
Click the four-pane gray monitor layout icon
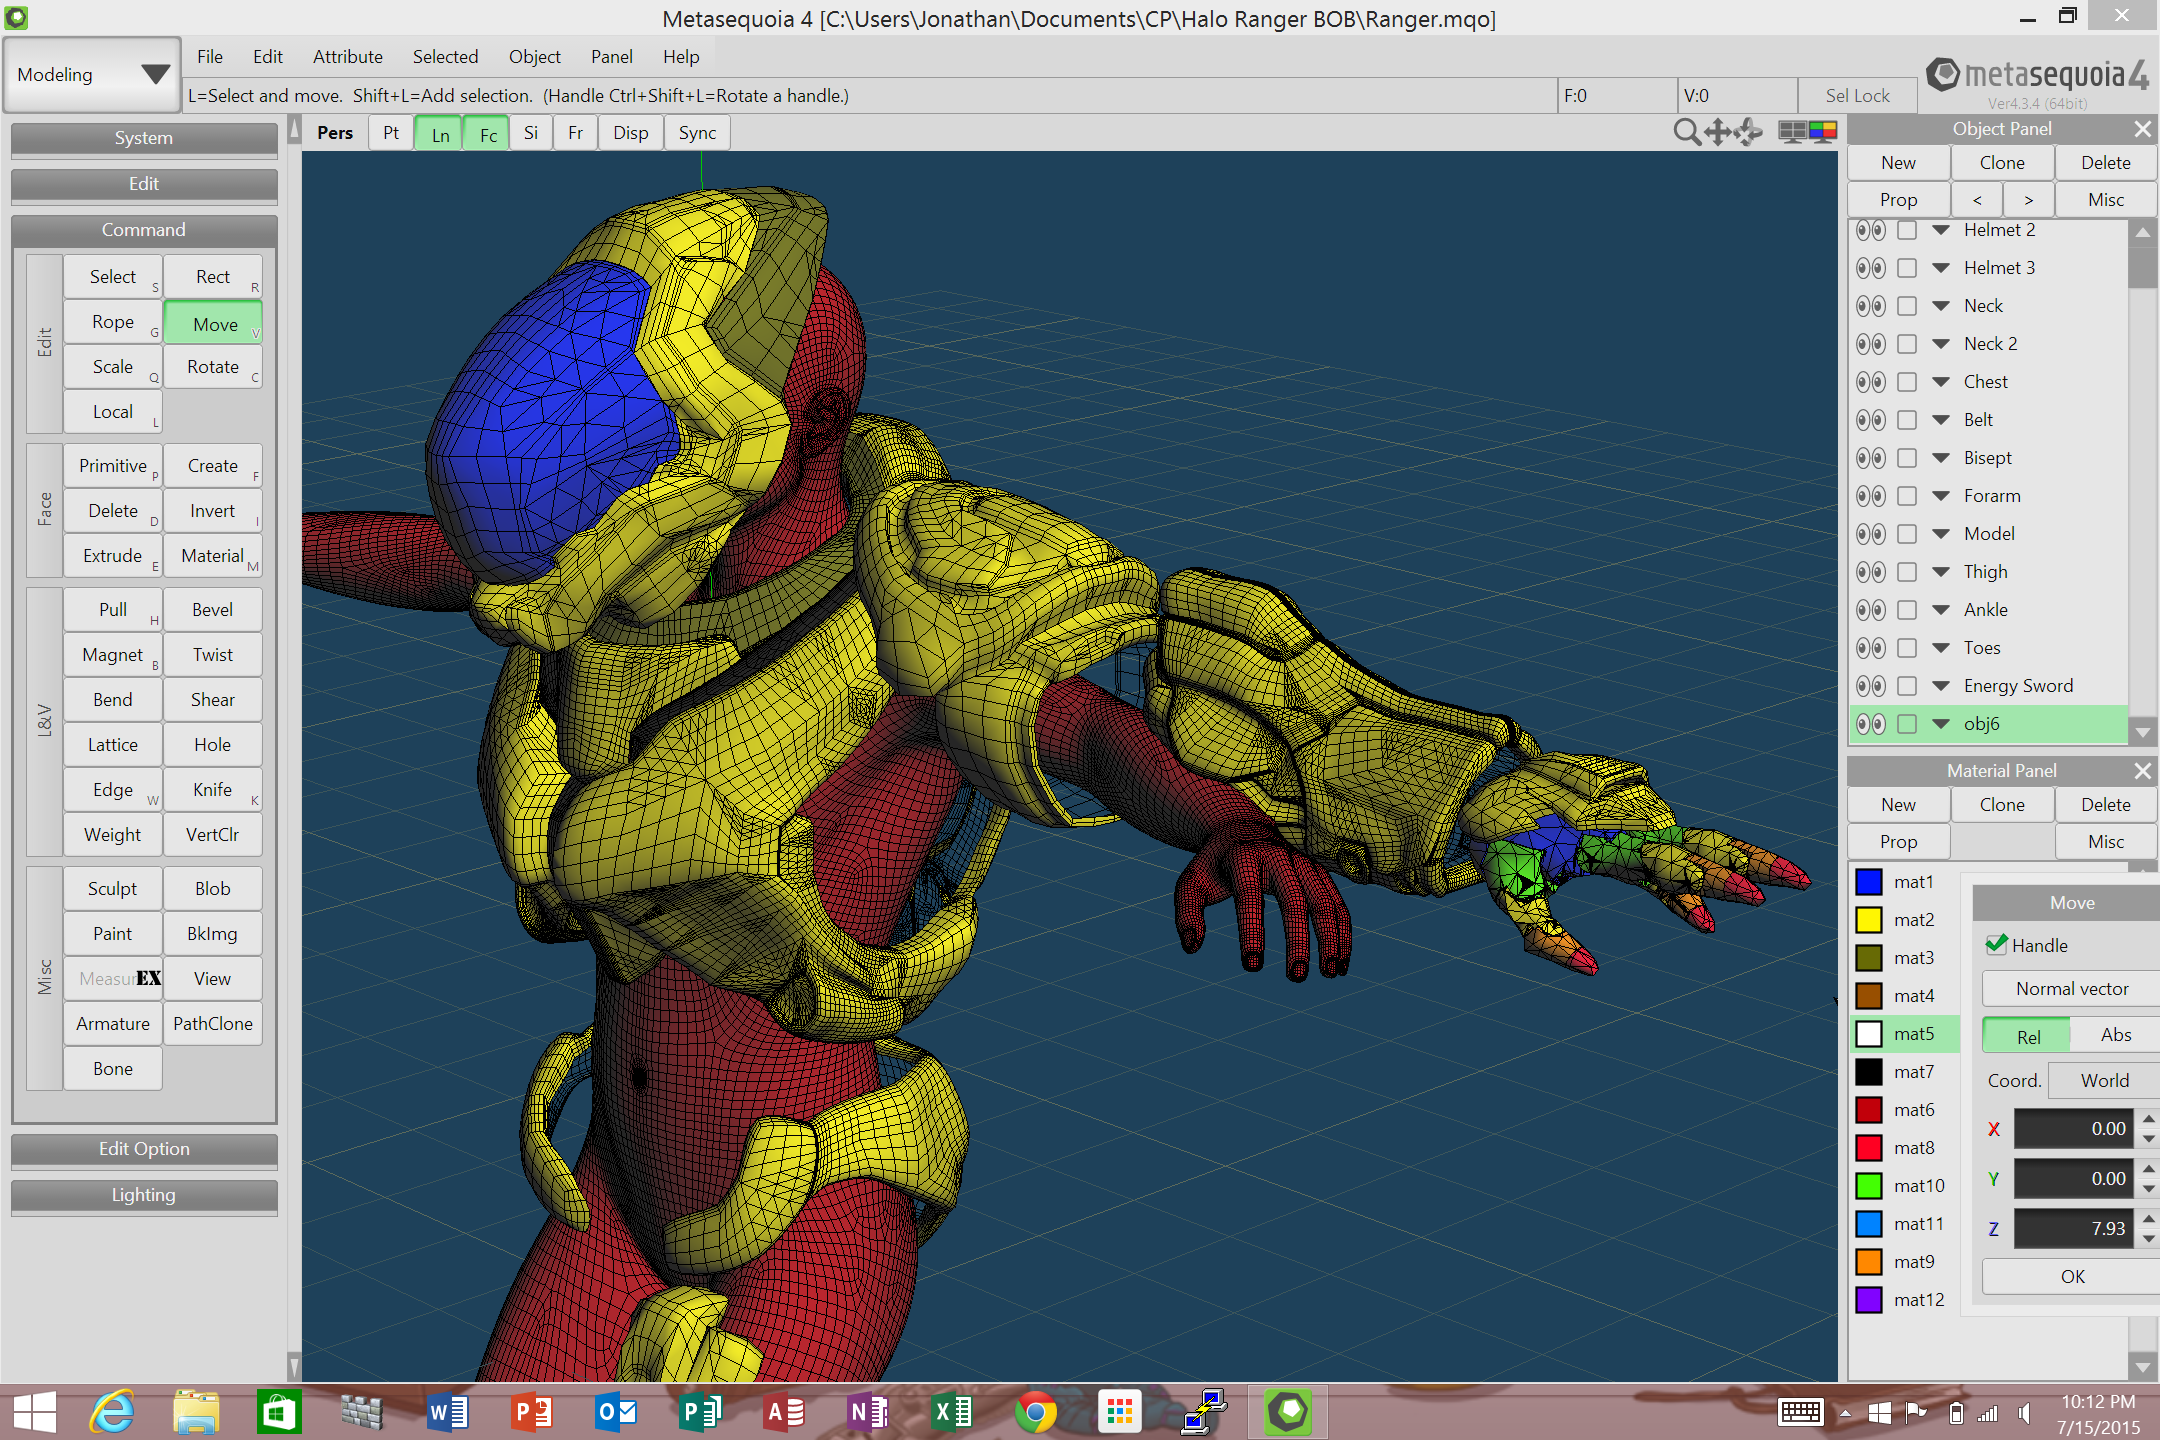click(x=1792, y=132)
